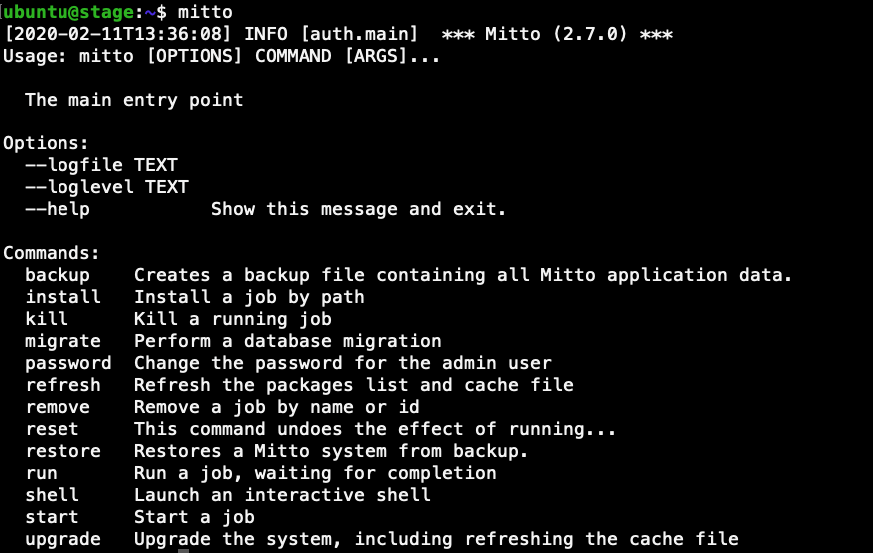Click the shell command name
873x553 pixels.
click(x=52, y=495)
